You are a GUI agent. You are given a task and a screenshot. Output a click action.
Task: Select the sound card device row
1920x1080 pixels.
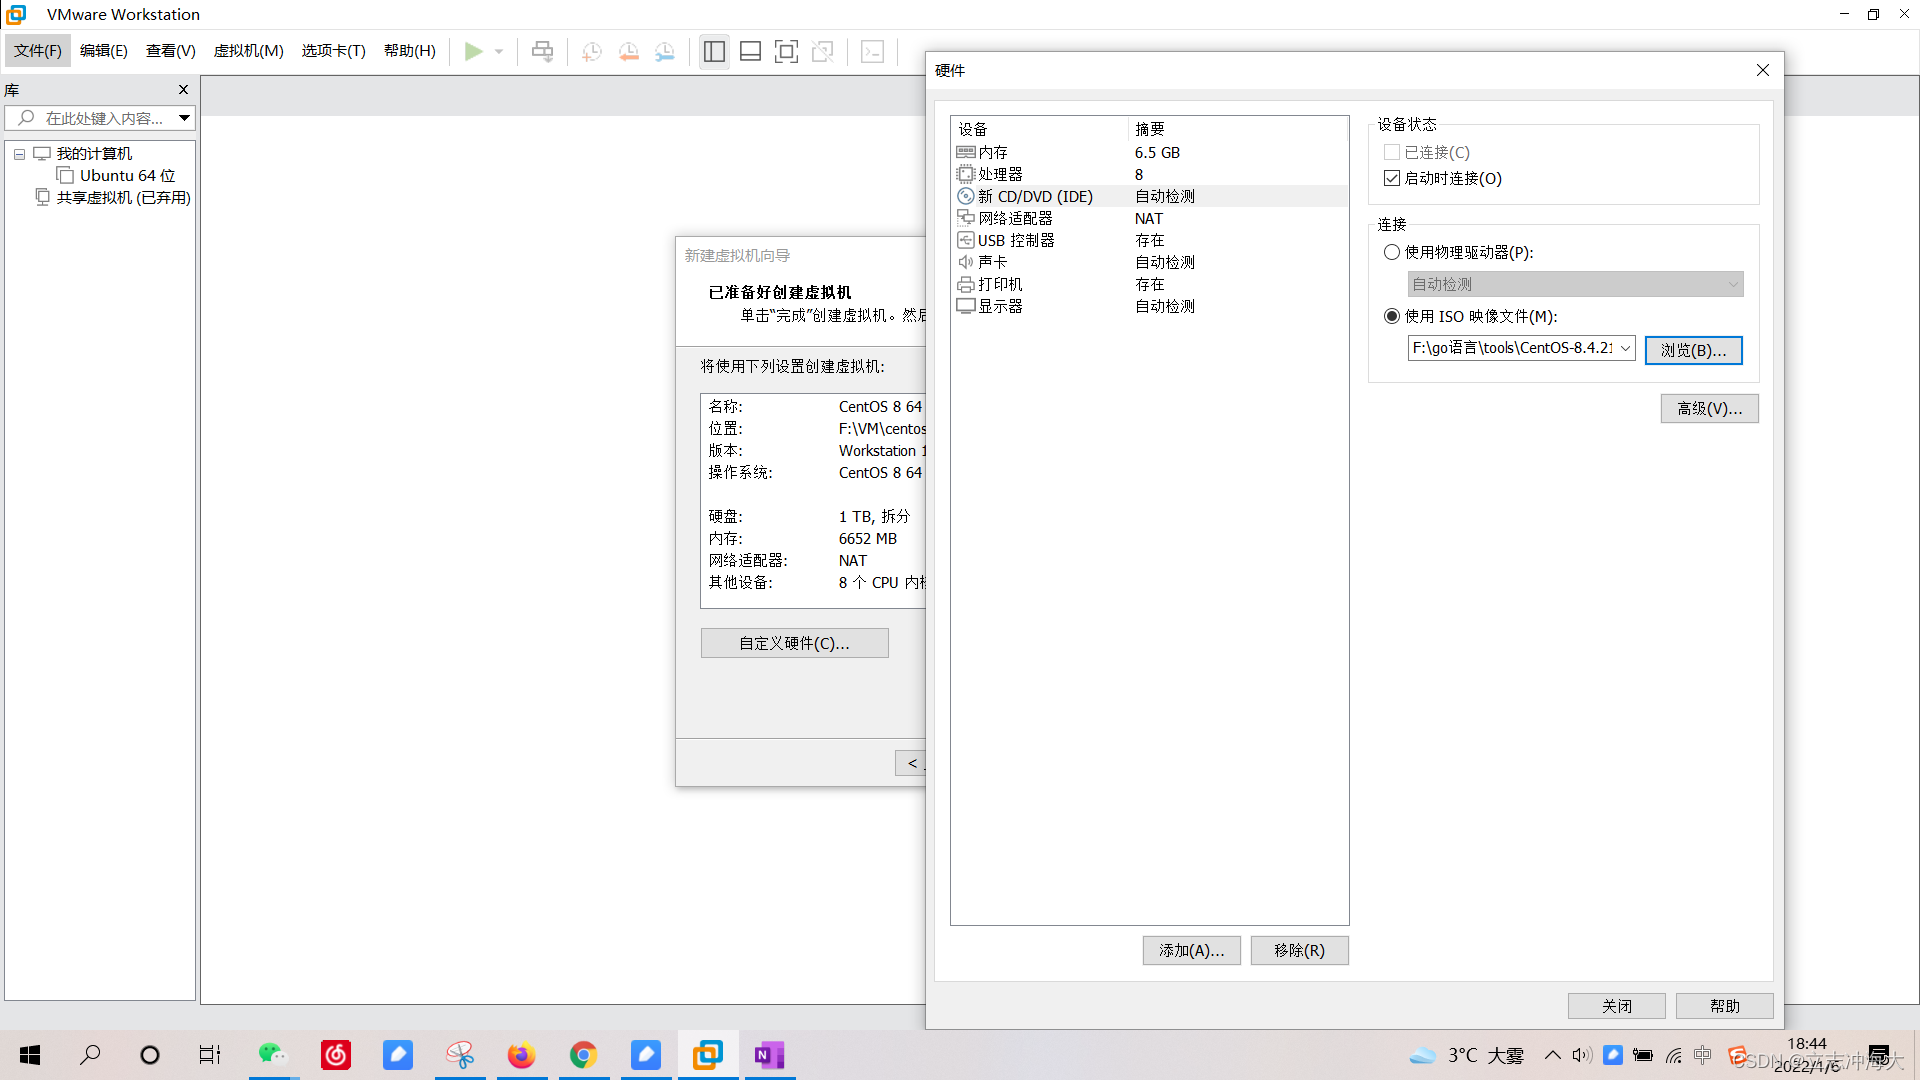[992, 262]
